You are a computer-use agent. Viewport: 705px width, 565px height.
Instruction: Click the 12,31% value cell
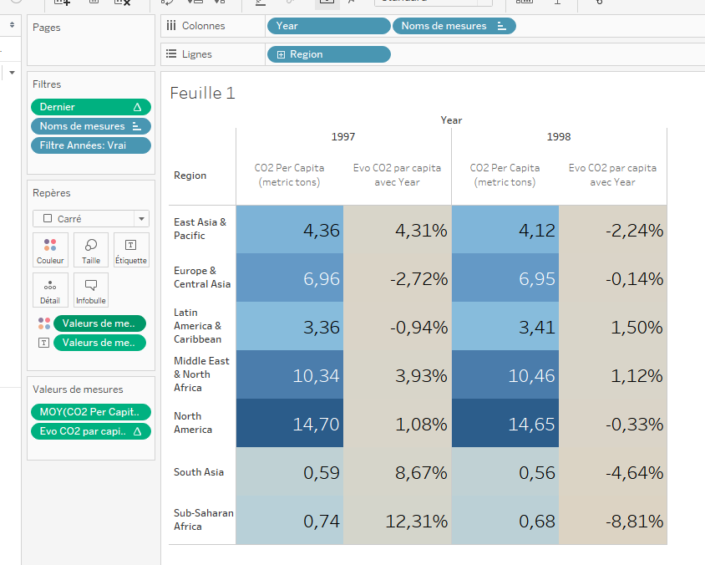[x=397, y=520]
